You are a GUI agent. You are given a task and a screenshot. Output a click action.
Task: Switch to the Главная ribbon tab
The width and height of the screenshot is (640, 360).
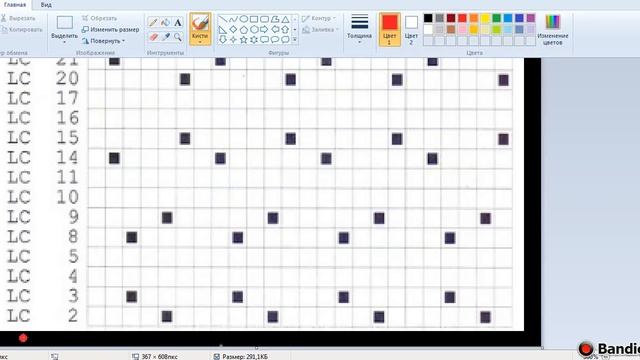click(15, 5)
